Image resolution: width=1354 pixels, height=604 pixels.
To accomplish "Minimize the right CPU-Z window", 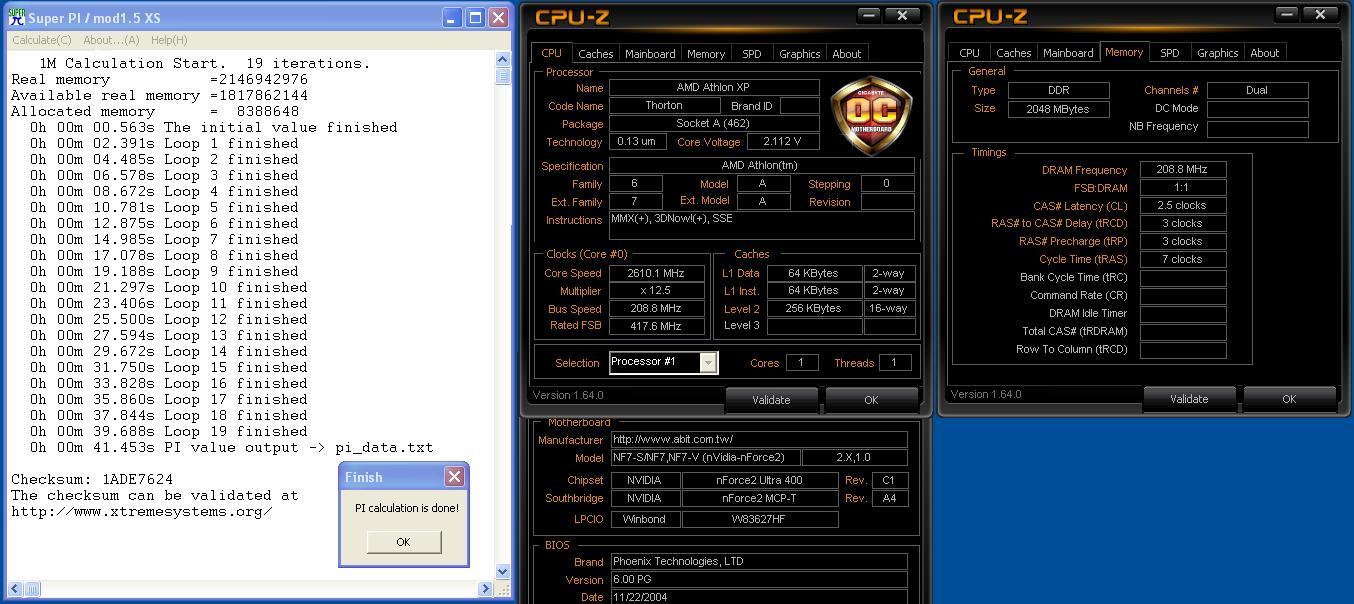I will 1287,14.
